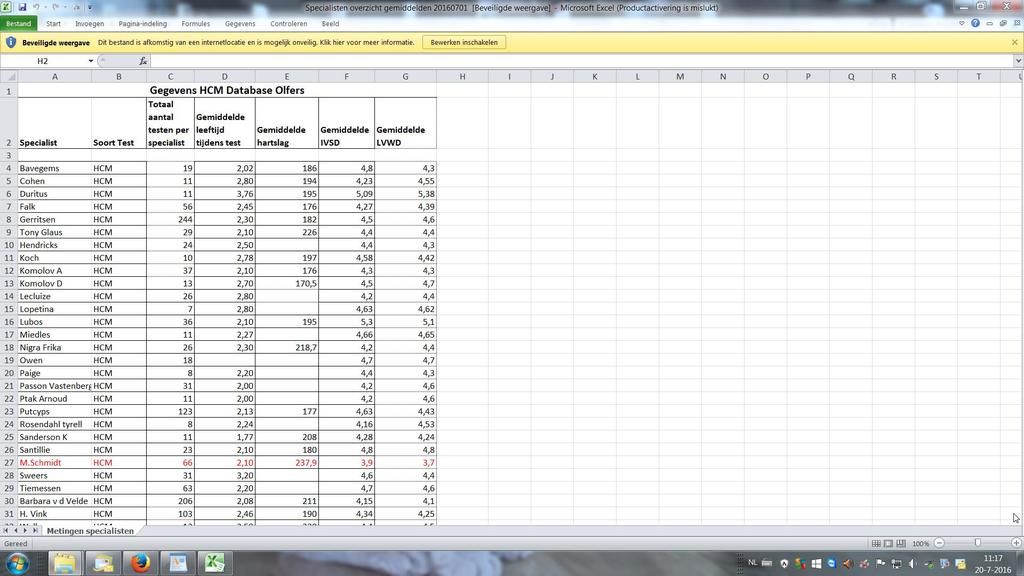Switch to Page Break Preview icon in status bar
The height and width of the screenshot is (576, 1024).
point(901,543)
